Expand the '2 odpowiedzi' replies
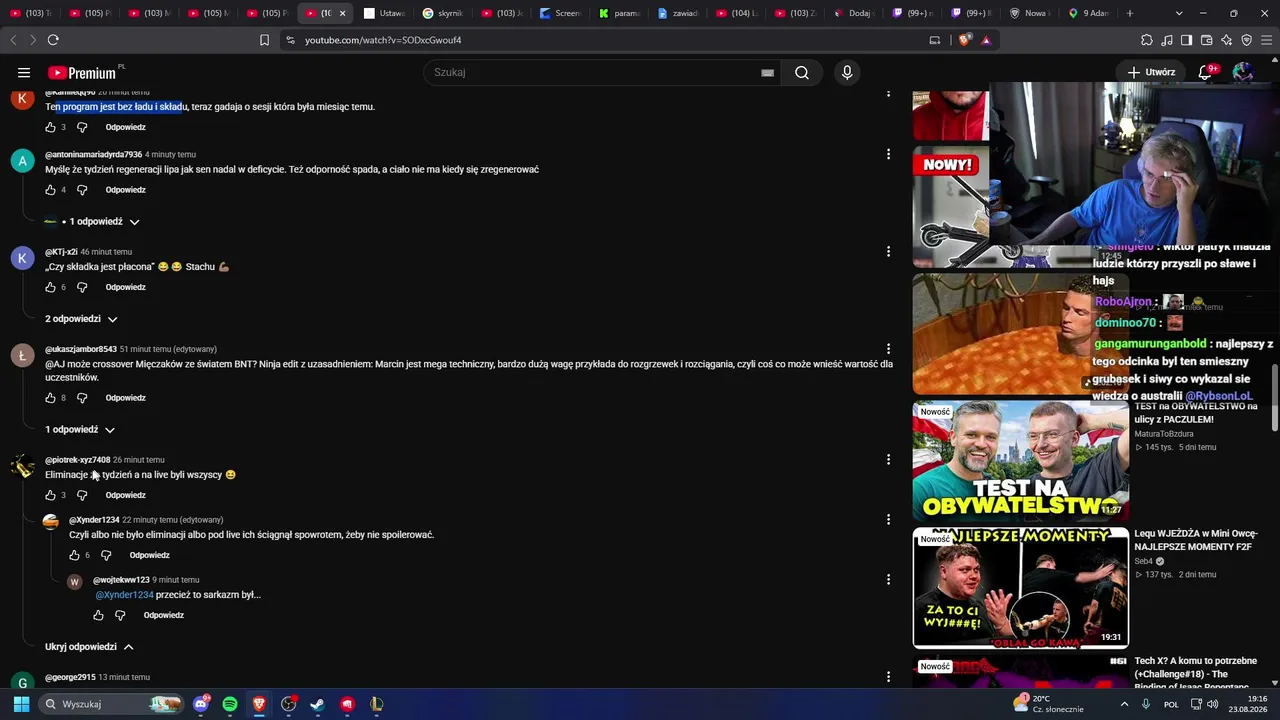This screenshot has height=720, width=1280. (x=82, y=319)
